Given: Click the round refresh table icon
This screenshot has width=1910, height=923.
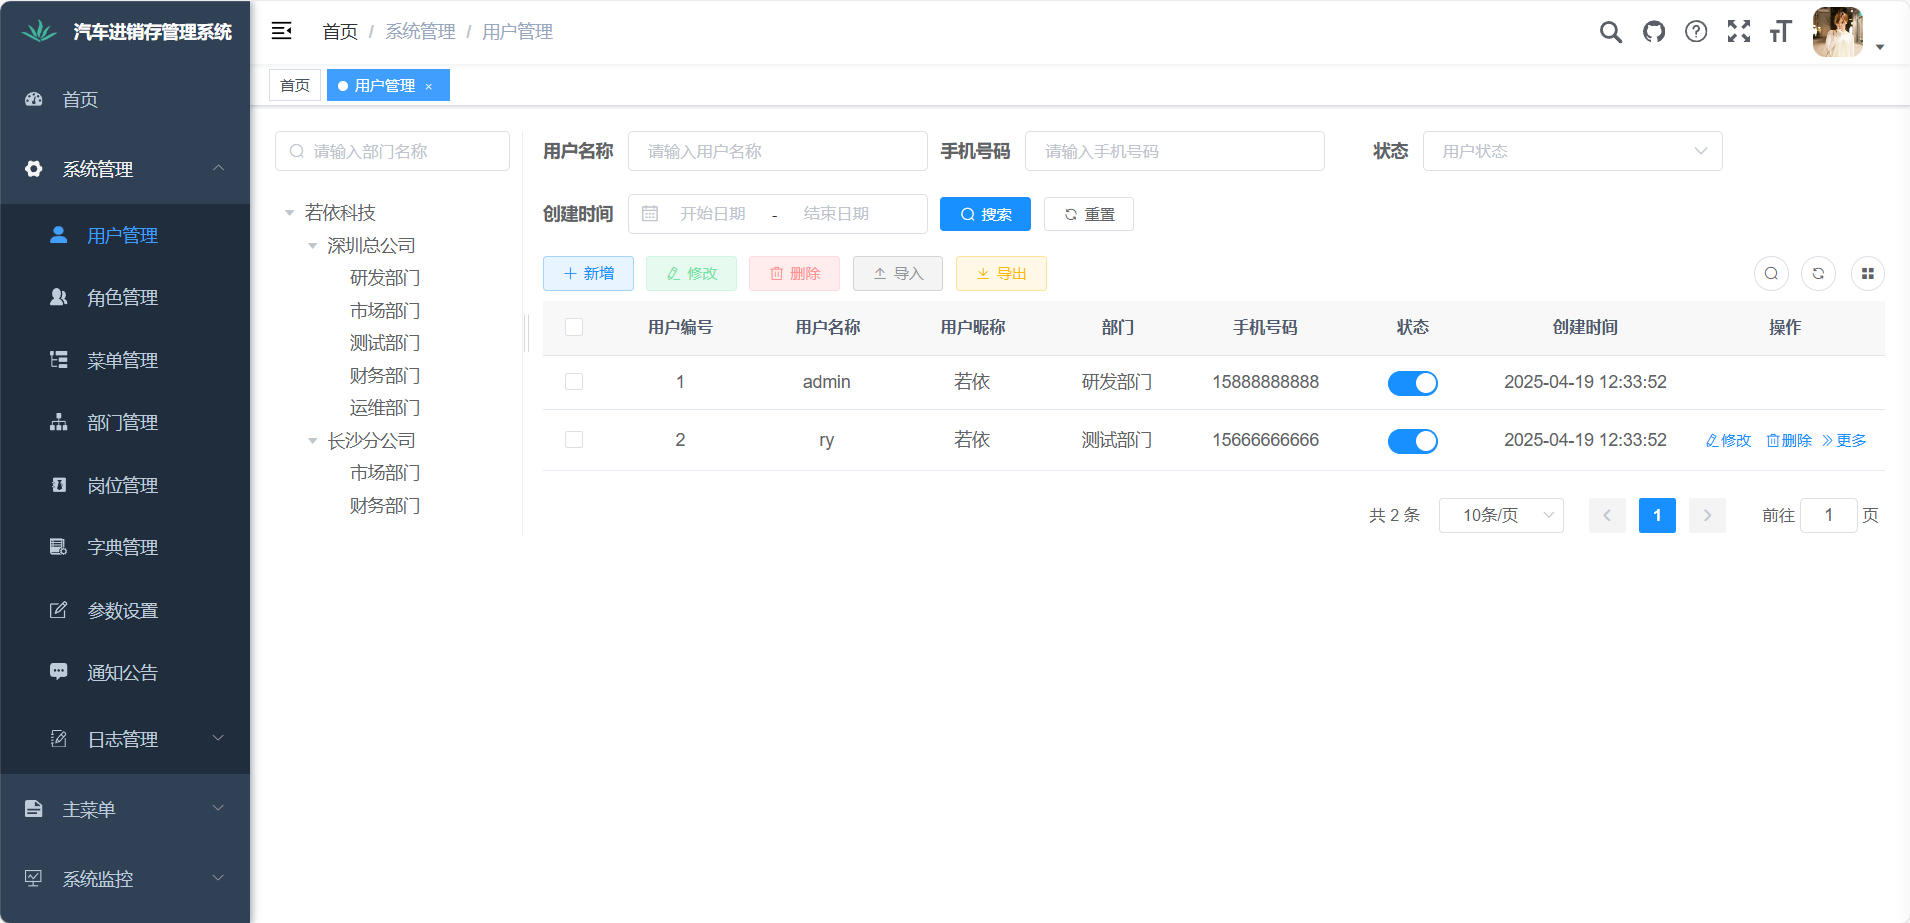Looking at the screenshot, I should (x=1818, y=274).
